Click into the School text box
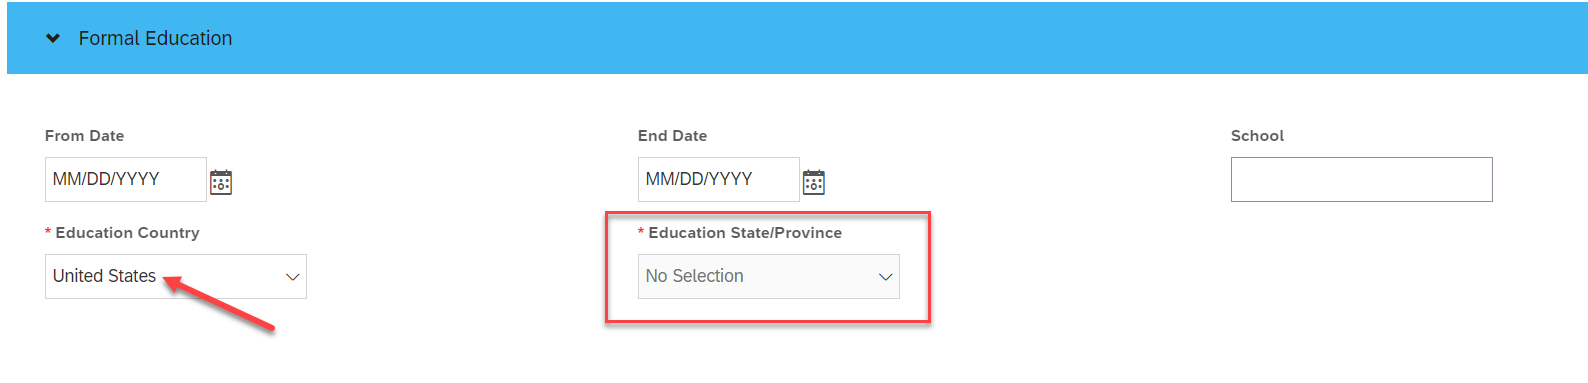Viewport: 1588px width, 383px height. [1361, 179]
